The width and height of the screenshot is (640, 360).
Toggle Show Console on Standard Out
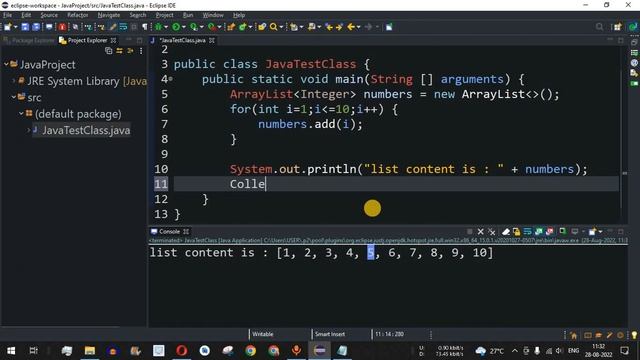538,232
